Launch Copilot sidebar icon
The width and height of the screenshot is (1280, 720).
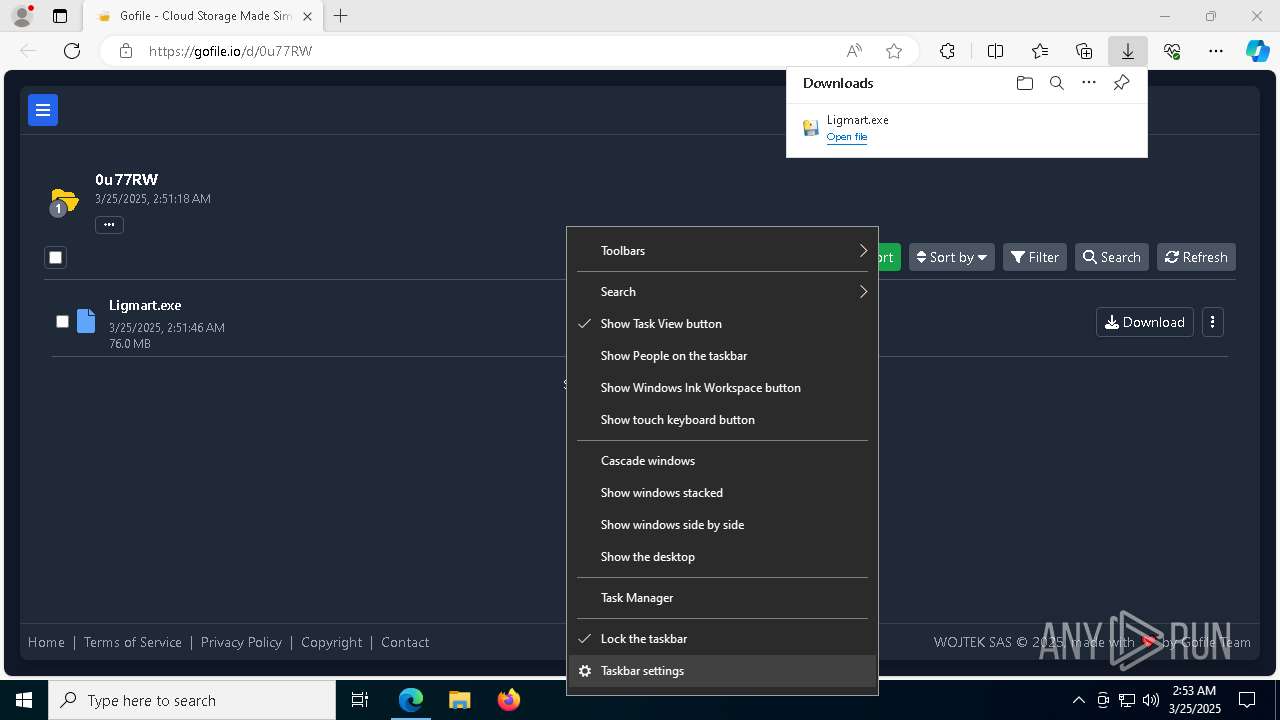1258,51
